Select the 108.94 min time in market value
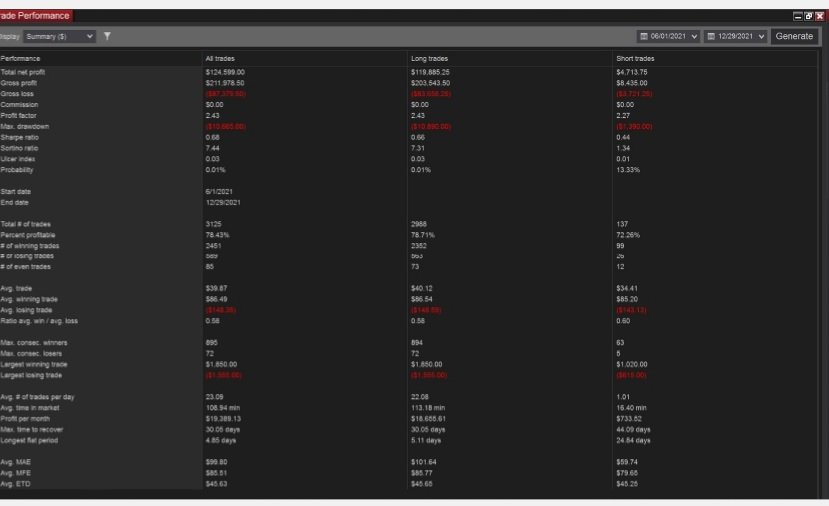The width and height of the screenshot is (829, 506). click(221, 408)
